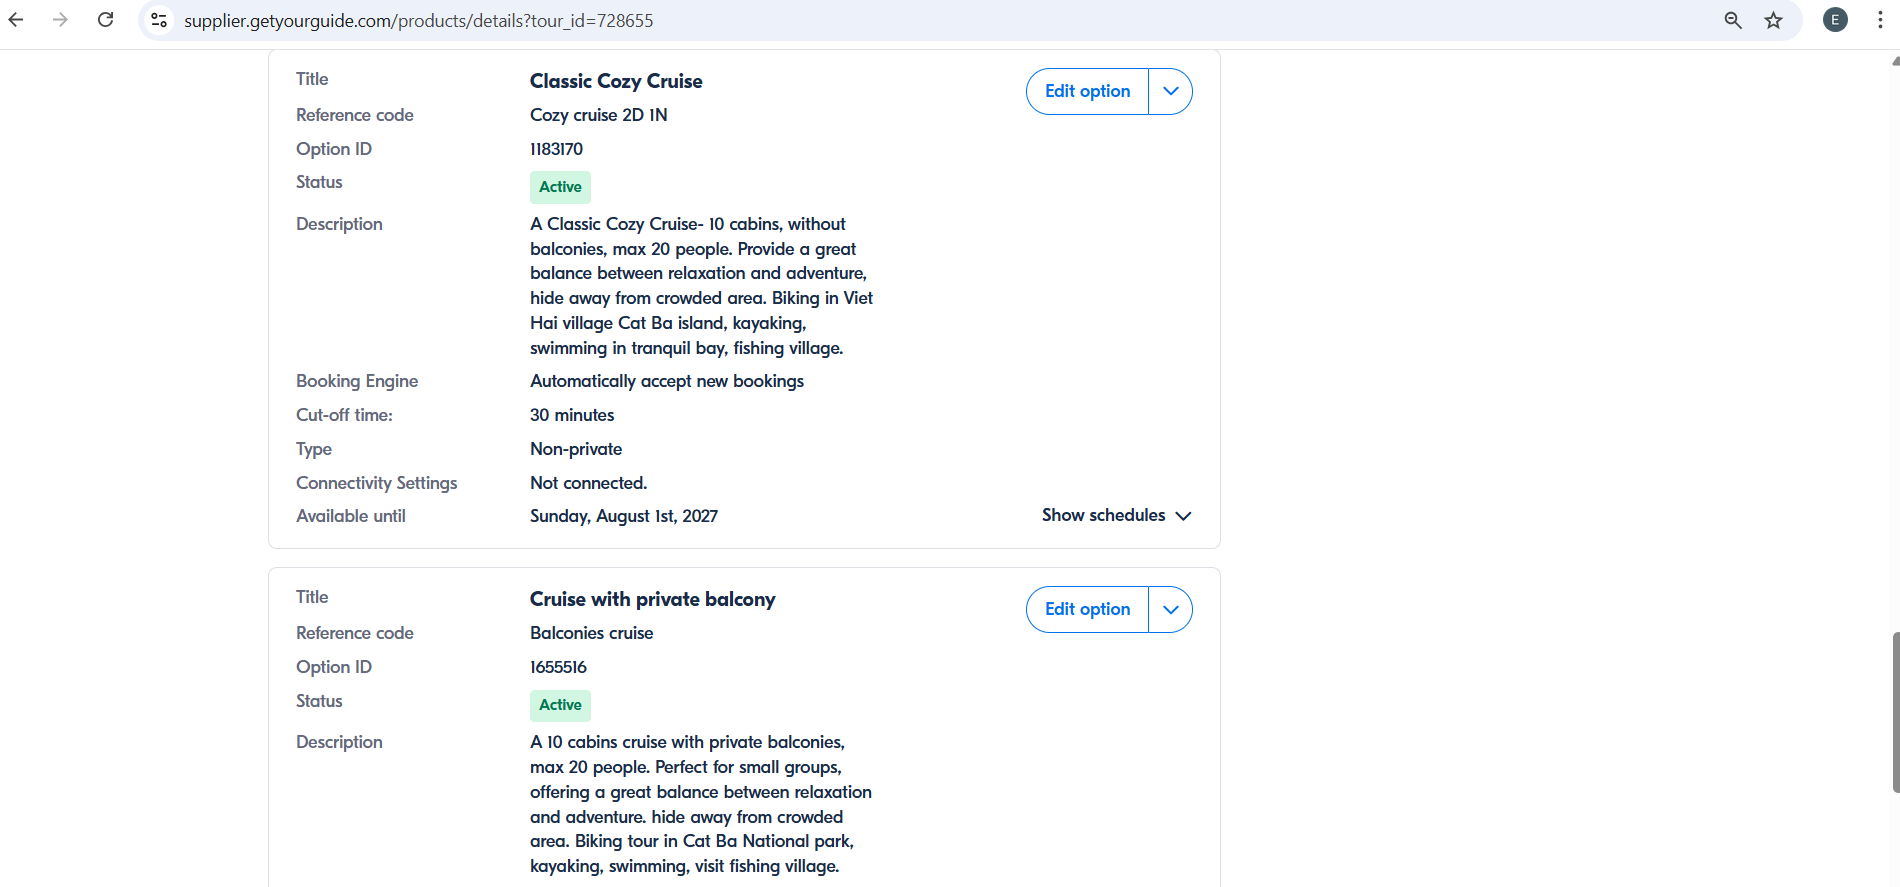Open the zoom magnifier icon in address bar
Screen dimensions: 1900x887
click(1733, 20)
